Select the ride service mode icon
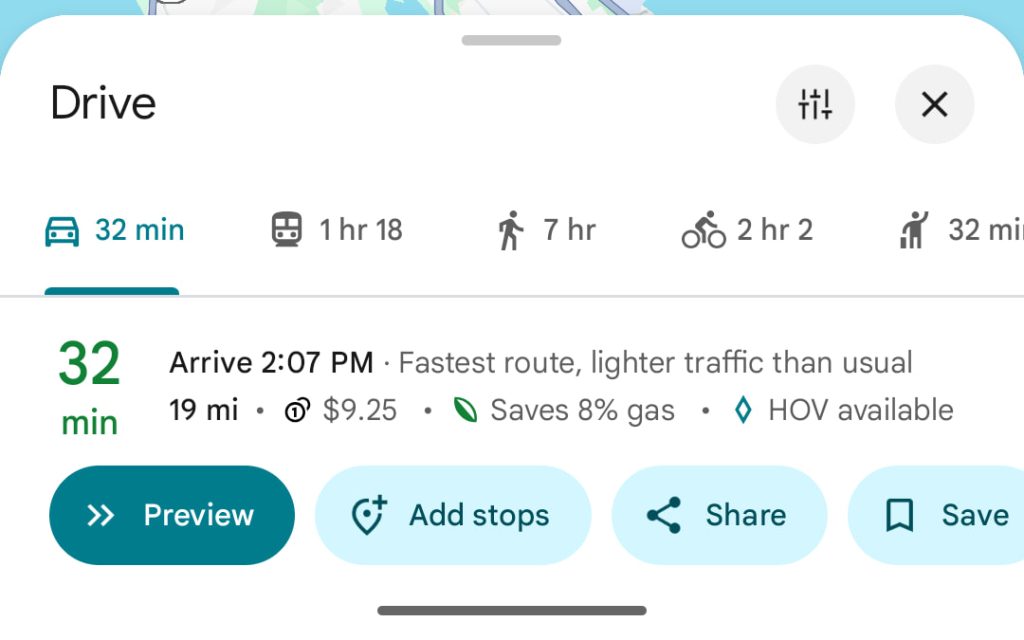 click(x=913, y=229)
